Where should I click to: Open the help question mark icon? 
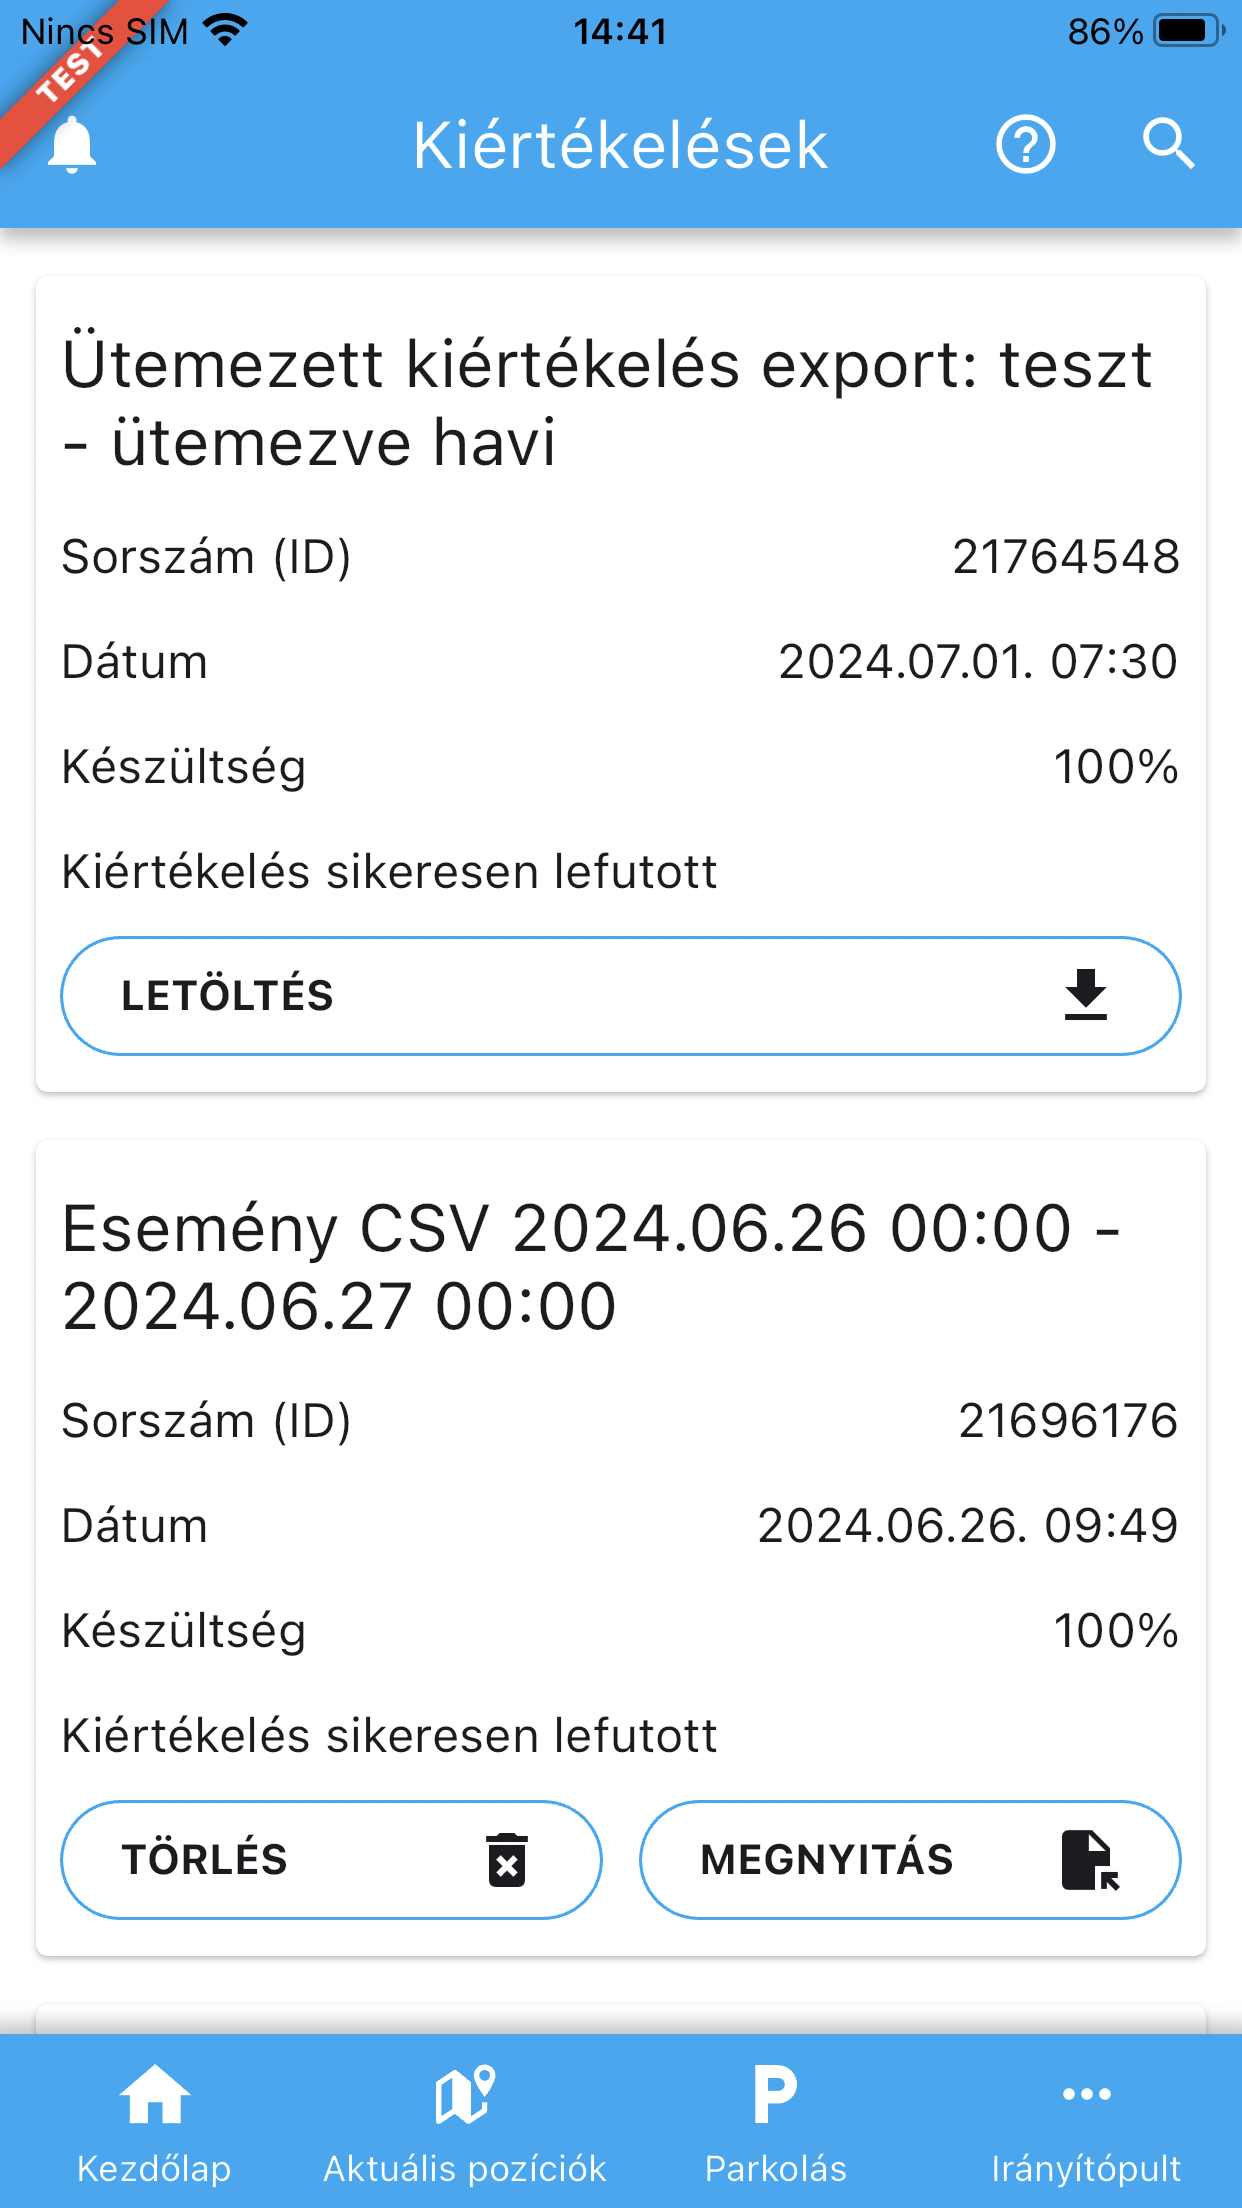1025,145
